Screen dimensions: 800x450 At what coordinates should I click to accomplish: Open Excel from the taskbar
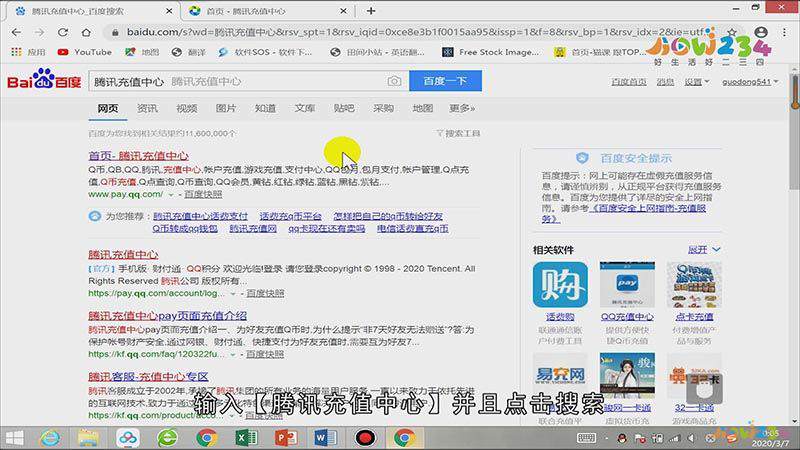246,438
